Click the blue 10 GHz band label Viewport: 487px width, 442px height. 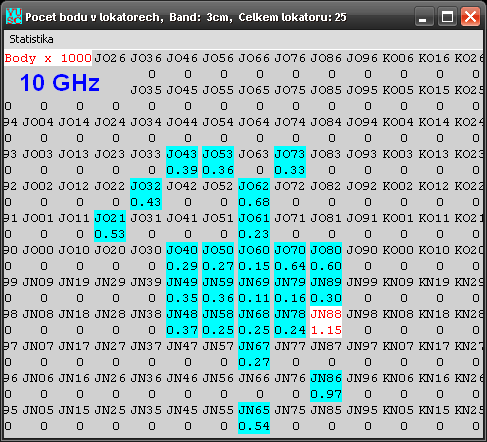coord(60,83)
